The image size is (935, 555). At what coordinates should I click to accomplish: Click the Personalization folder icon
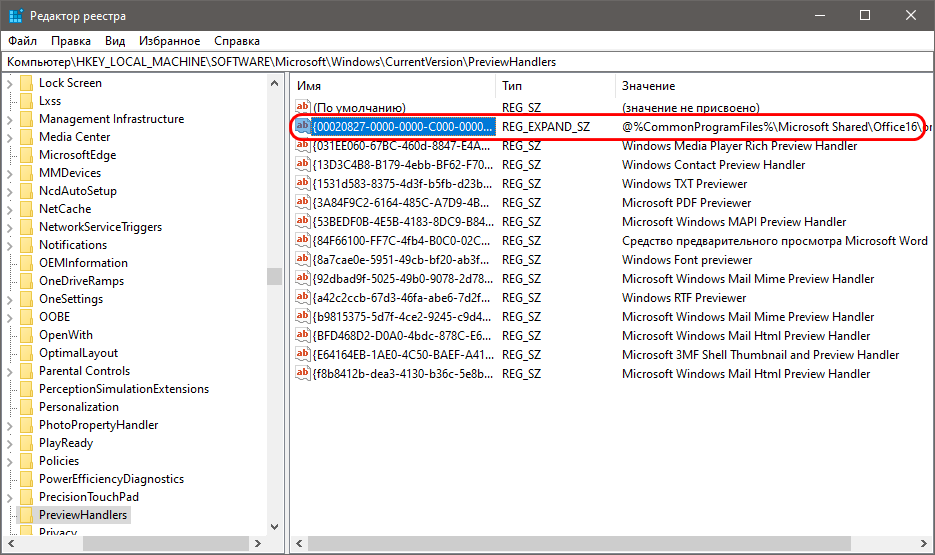[26, 407]
